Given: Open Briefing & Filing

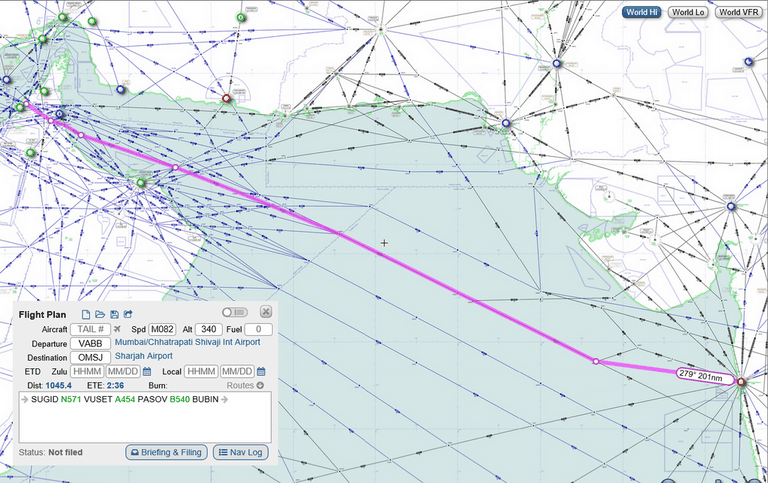Looking at the screenshot, I should click(167, 452).
